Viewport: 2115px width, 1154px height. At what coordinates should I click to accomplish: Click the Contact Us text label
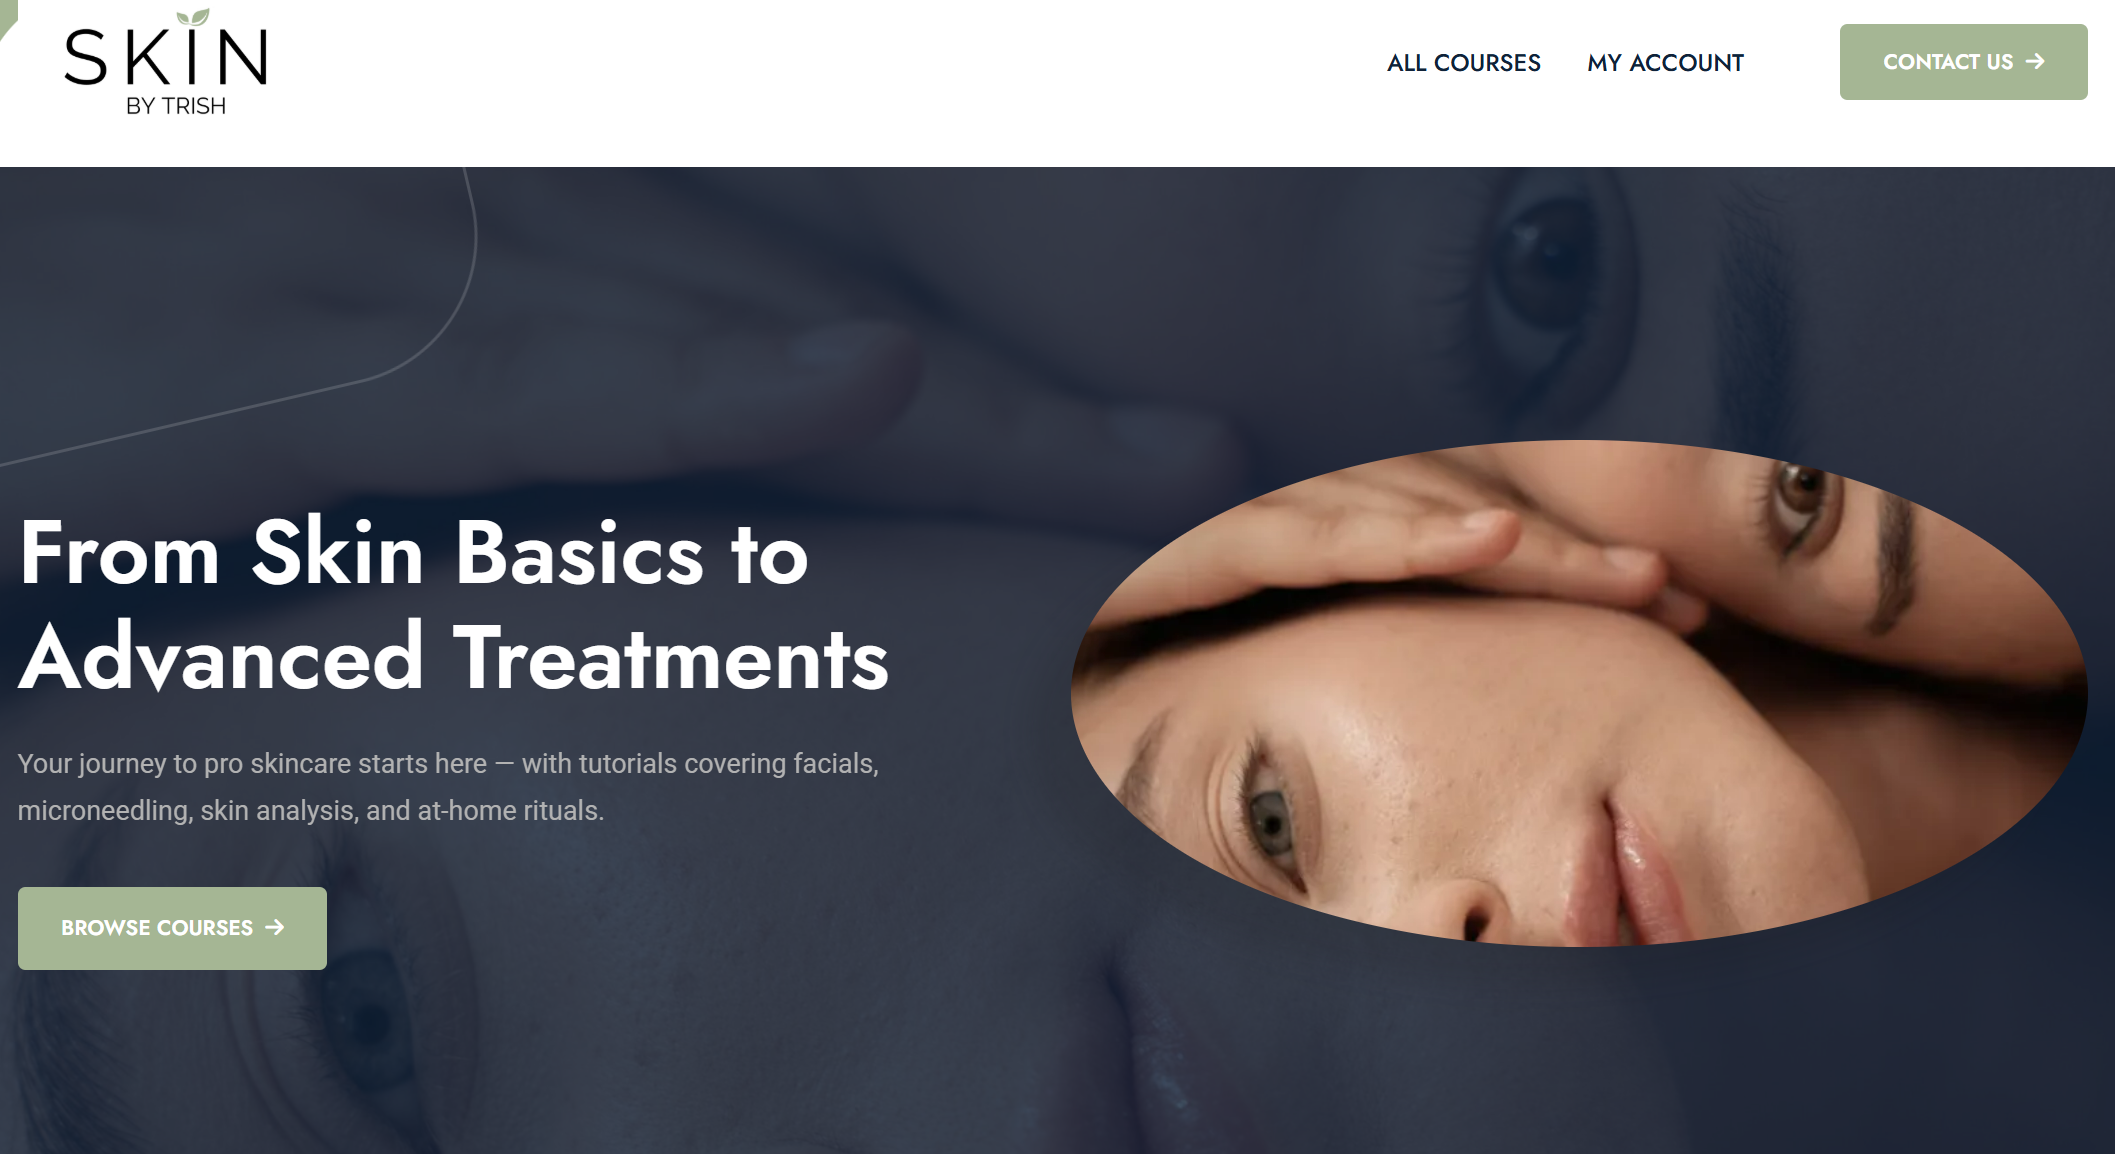tap(1948, 62)
